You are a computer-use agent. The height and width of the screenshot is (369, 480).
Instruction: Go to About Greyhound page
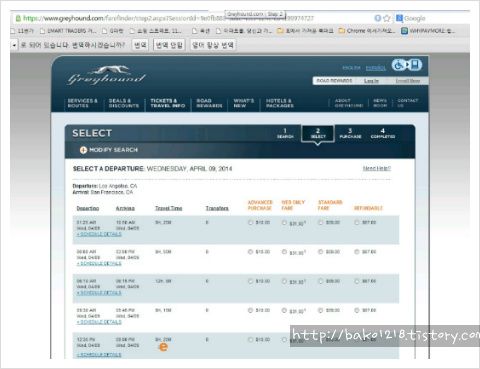click(x=349, y=103)
